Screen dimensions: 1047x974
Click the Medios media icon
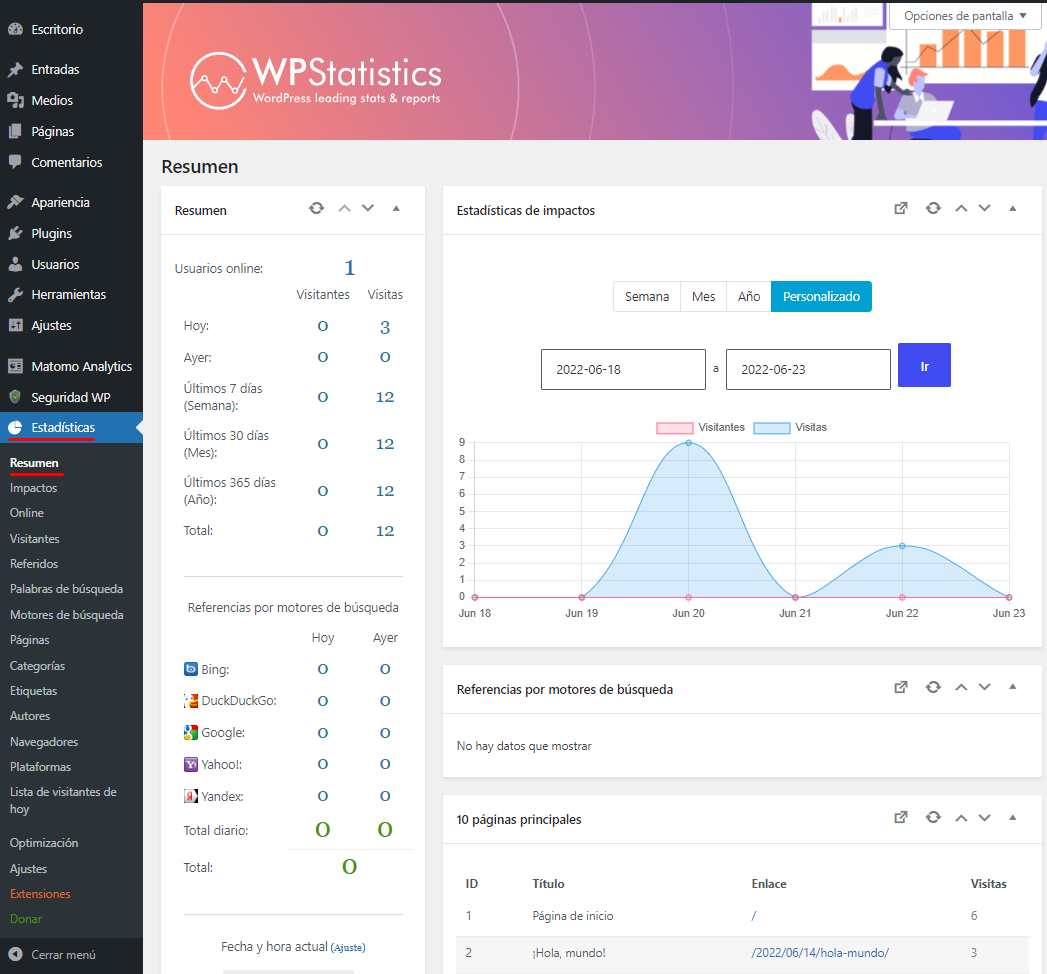pos(15,100)
